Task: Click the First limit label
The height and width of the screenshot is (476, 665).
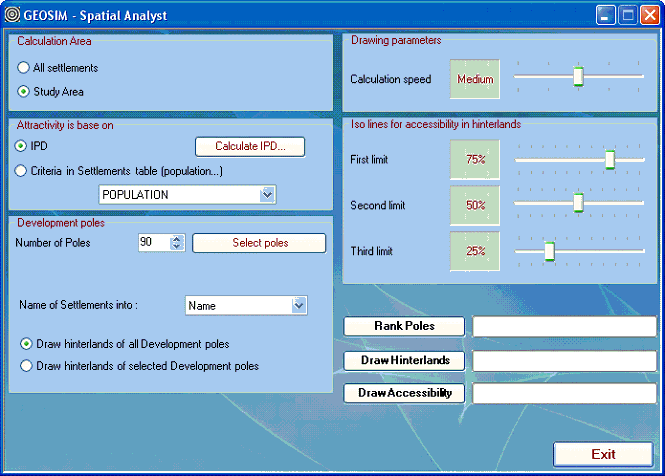Action: click(x=369, y=160)
